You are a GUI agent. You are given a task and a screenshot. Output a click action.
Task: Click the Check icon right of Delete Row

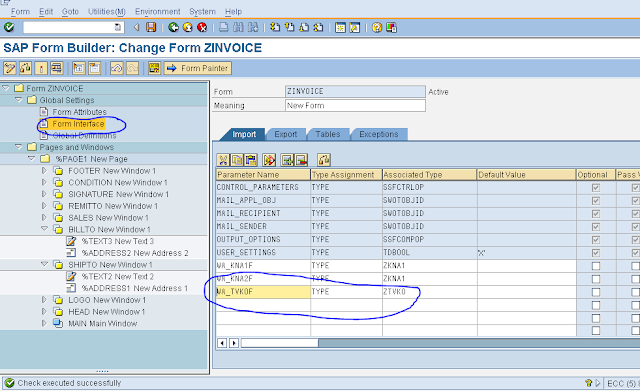(324, 160)
